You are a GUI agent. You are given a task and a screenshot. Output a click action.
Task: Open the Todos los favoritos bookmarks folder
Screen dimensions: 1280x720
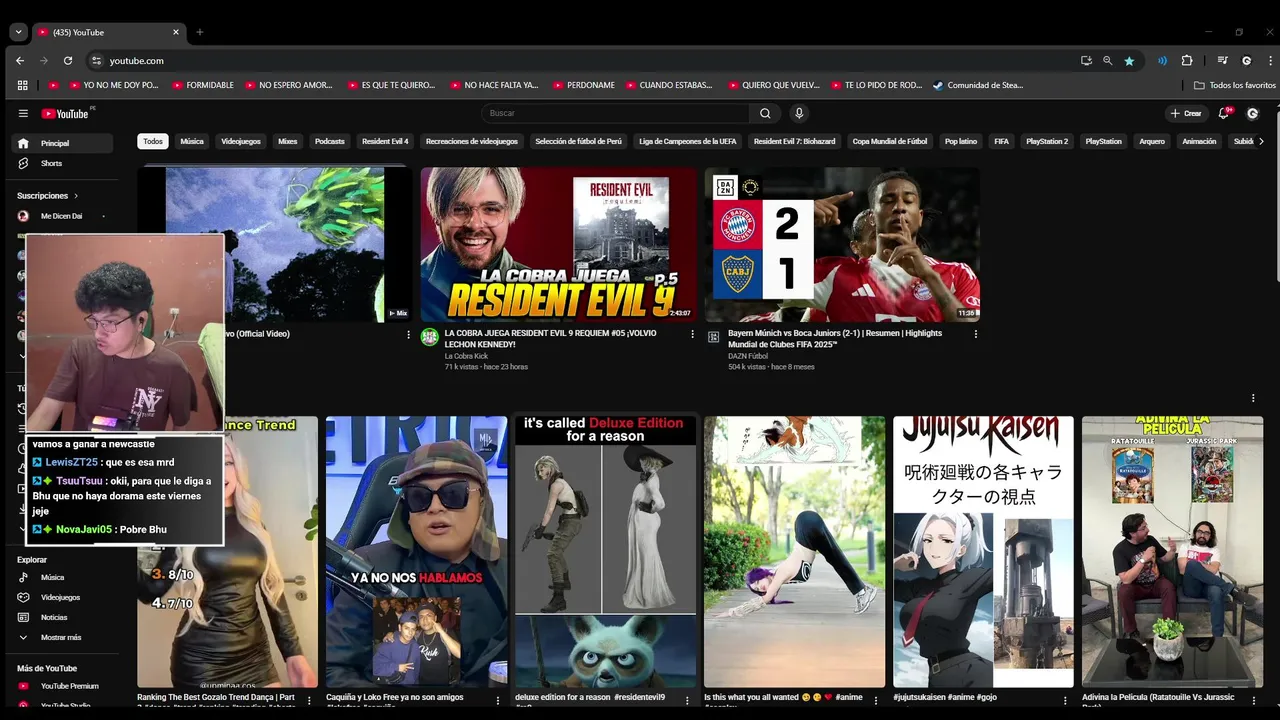point(1235,85)
